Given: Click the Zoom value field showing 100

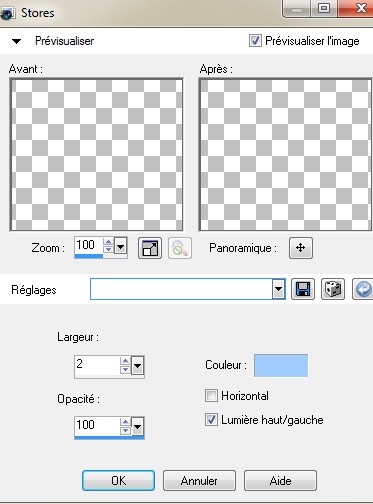Looking at the screenshot, I should 89,245.
